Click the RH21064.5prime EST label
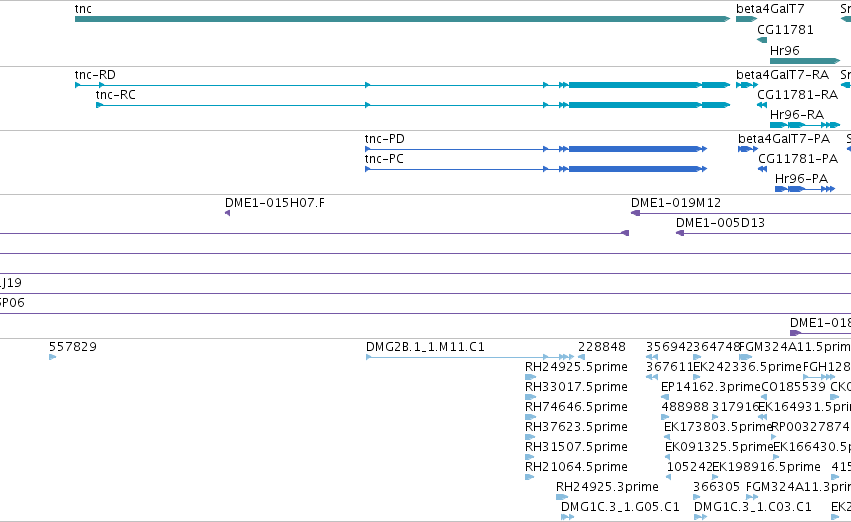The width and height of the screenshot is (851, 522). 576,467
